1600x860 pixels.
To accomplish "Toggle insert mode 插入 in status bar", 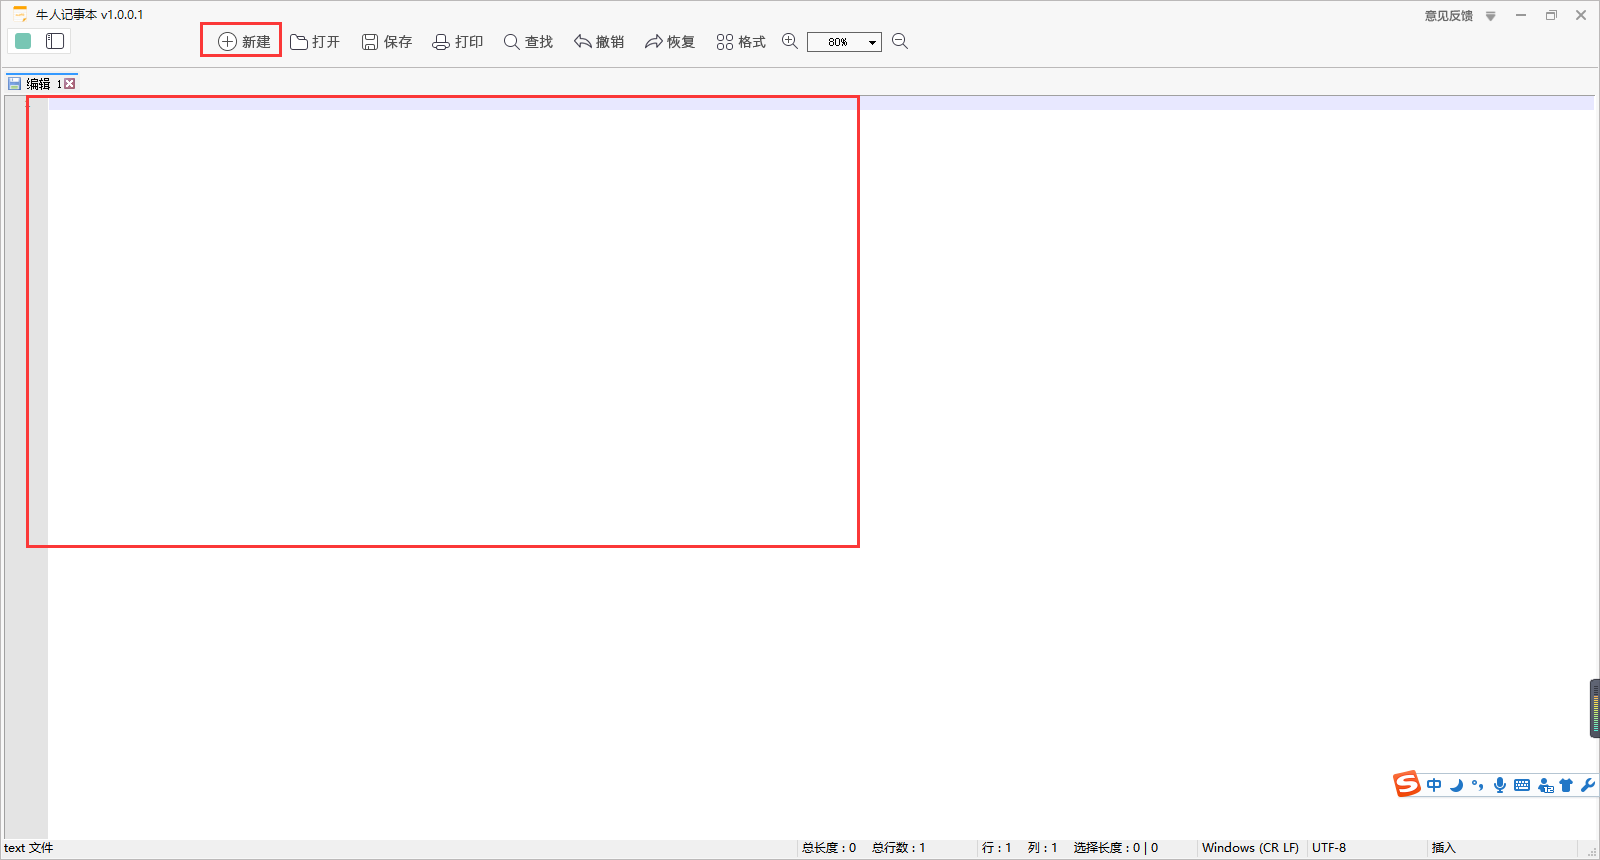I will [x=1443, y=848].
